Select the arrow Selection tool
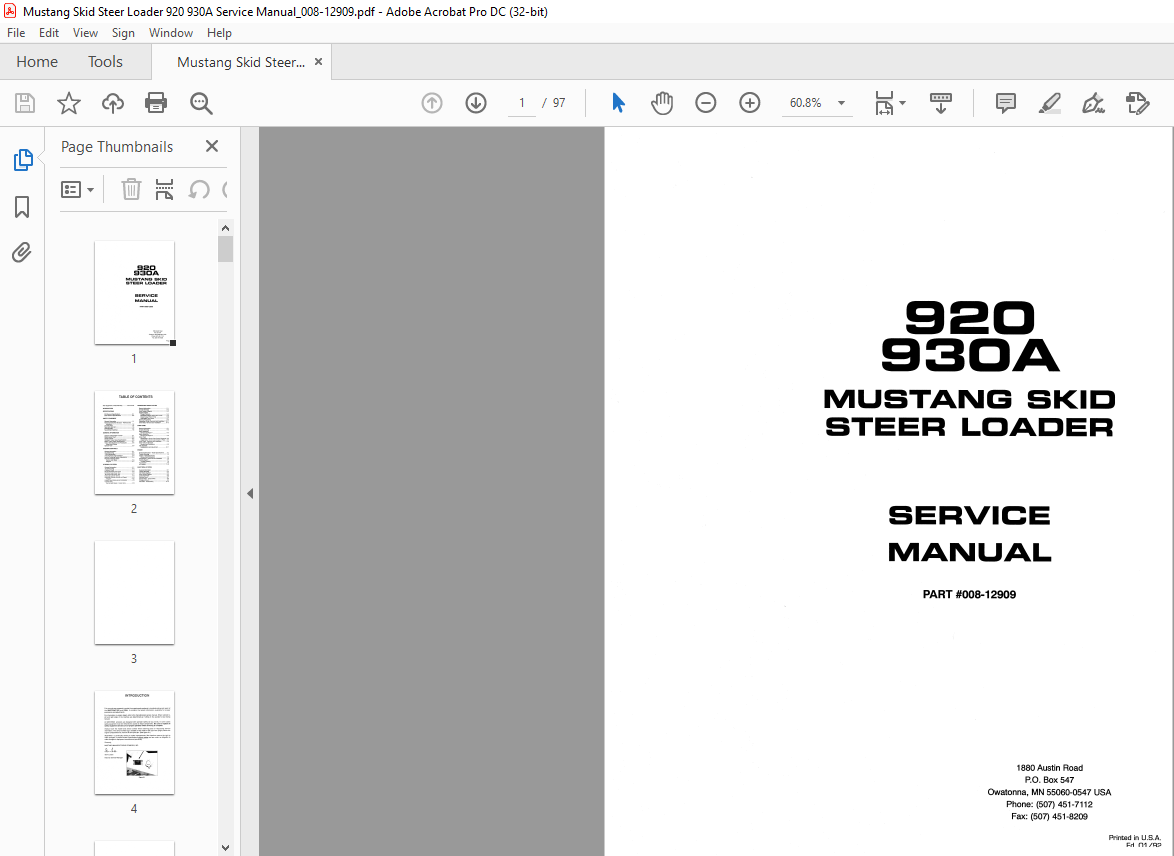 [x=618, y=103]
